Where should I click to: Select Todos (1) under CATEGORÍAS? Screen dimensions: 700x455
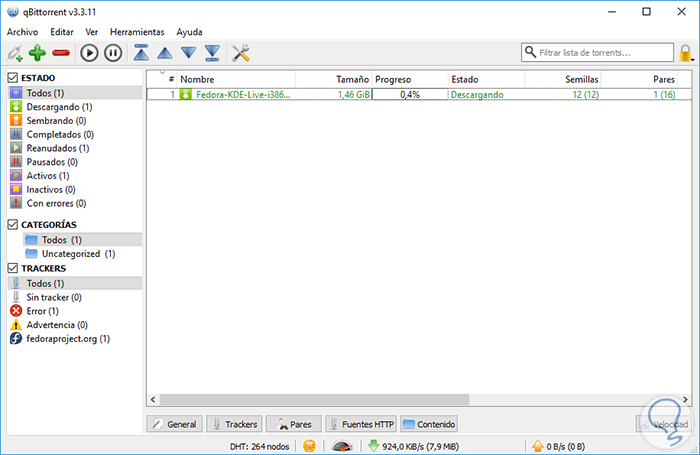82,240
